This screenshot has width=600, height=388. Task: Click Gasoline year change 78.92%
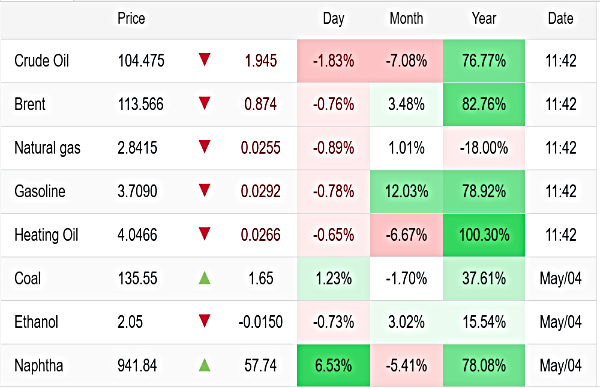tap(484, 191)
